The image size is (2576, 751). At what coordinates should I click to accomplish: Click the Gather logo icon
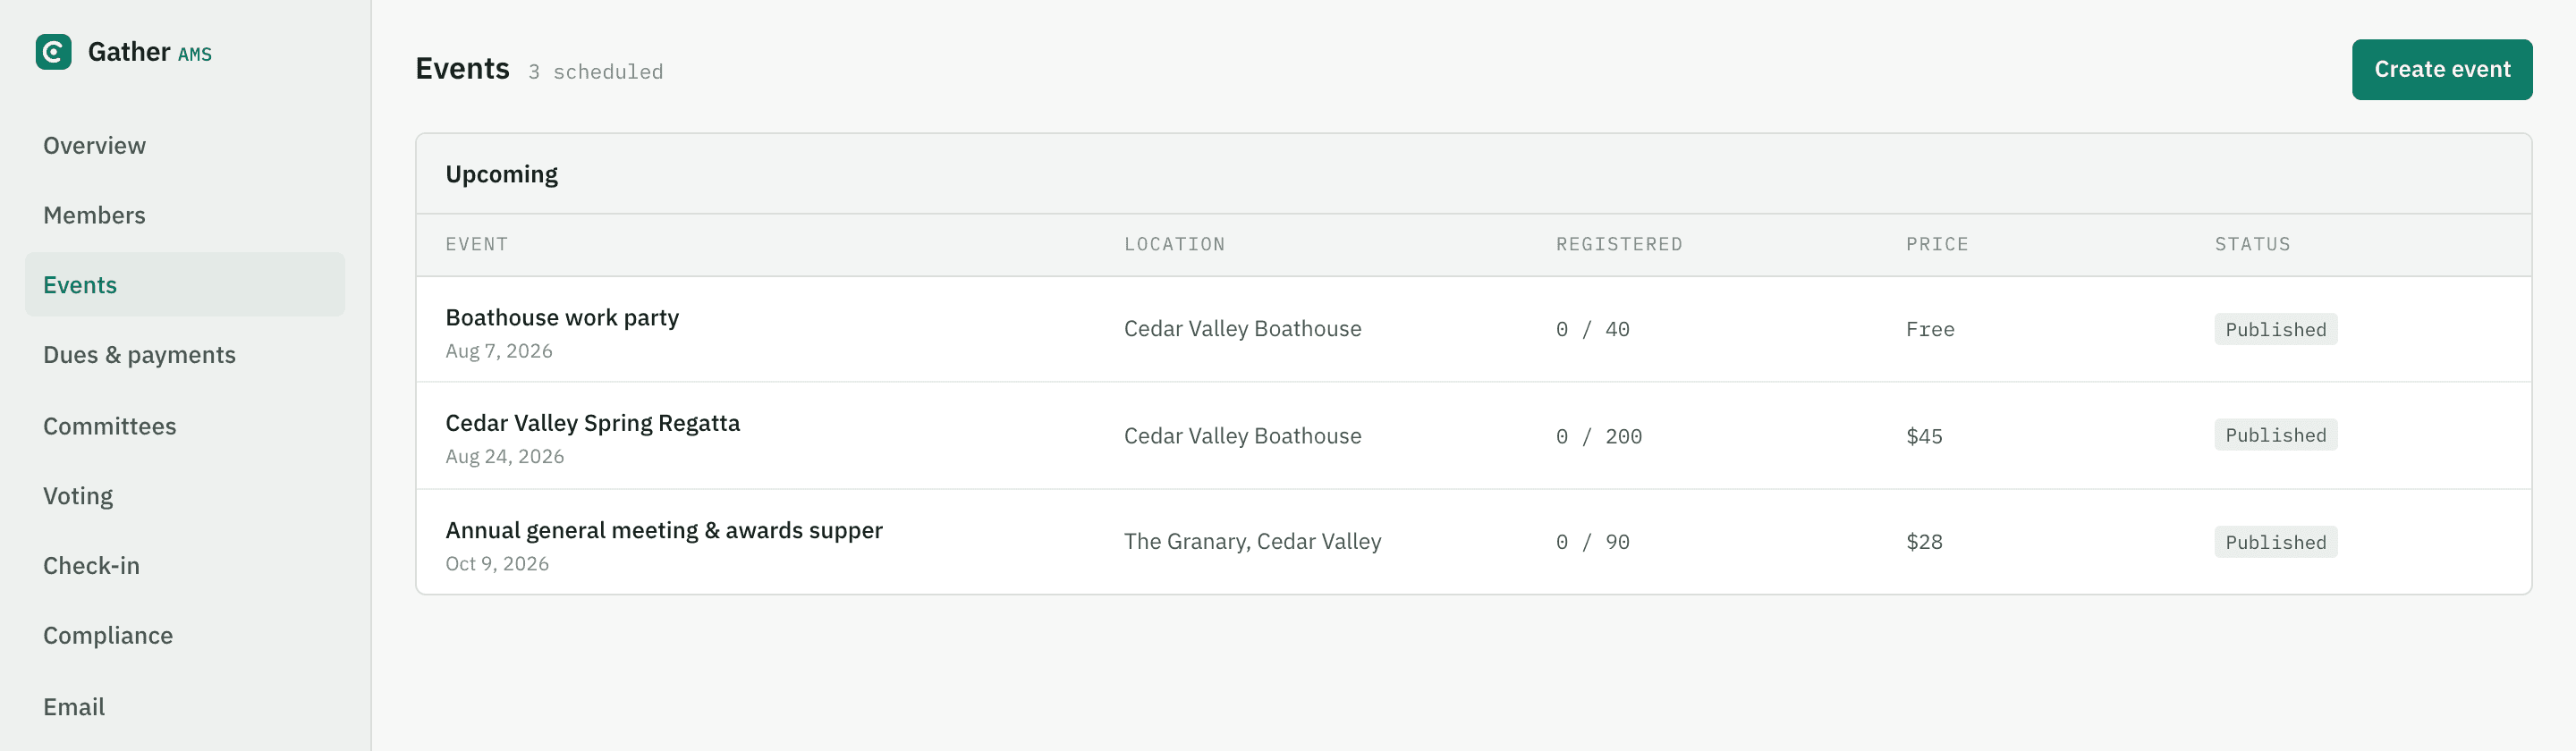click(x=53, y=52)
